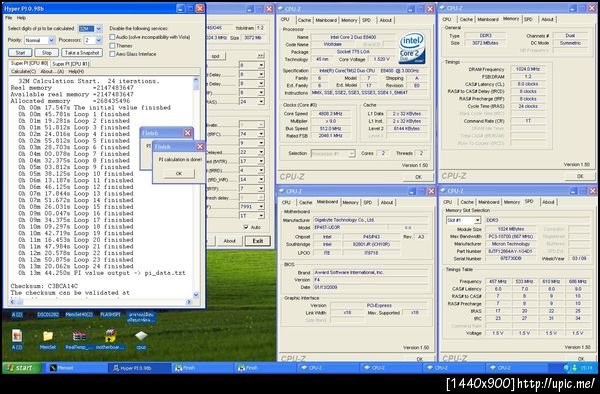Toggle the Auto checkbox in MemSet
Screen dimensions: 600x394
point(246,227)
